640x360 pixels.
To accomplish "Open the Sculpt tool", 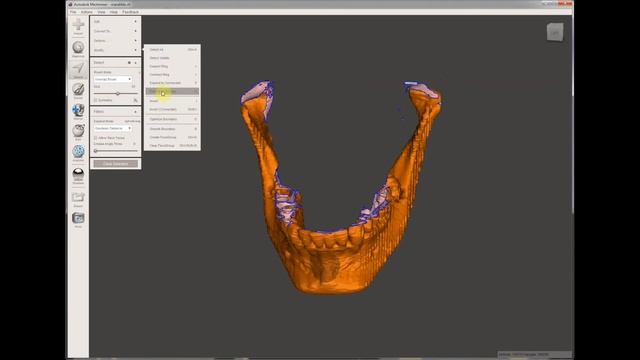I will coord(78,90).
